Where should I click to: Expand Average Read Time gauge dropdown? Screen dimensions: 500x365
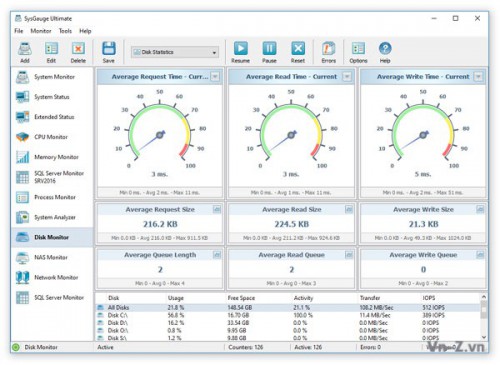[347, 77]
